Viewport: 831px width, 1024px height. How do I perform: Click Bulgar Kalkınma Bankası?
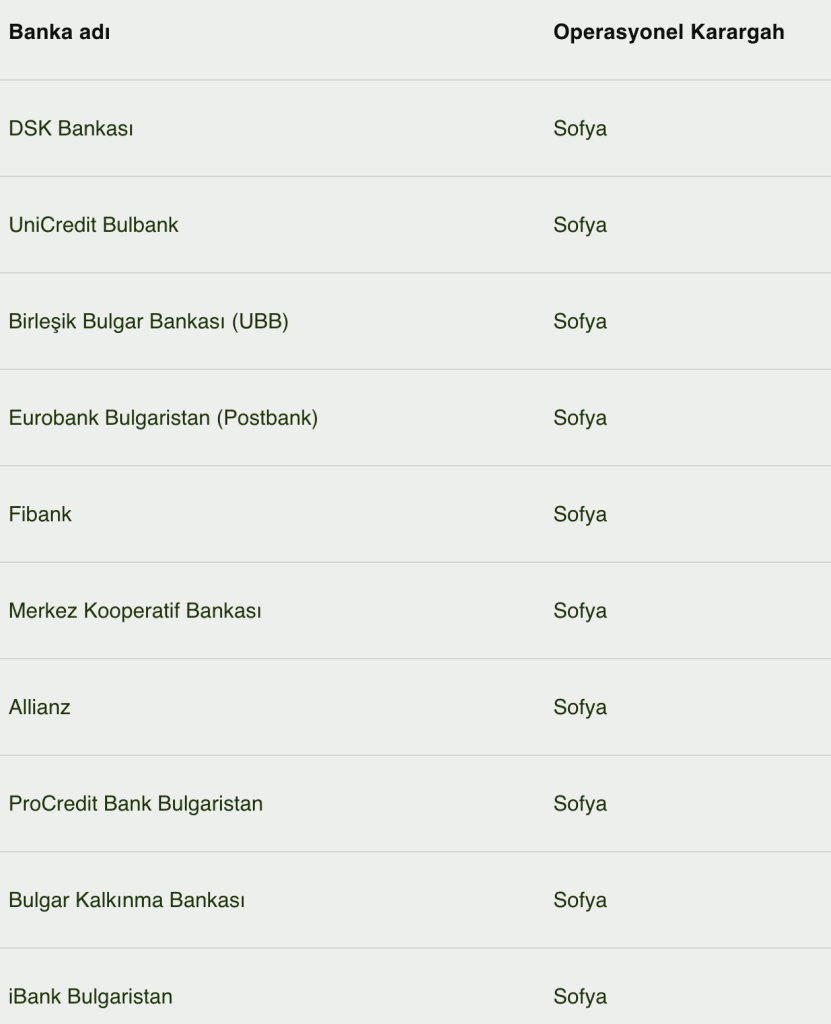pos(127,901)
